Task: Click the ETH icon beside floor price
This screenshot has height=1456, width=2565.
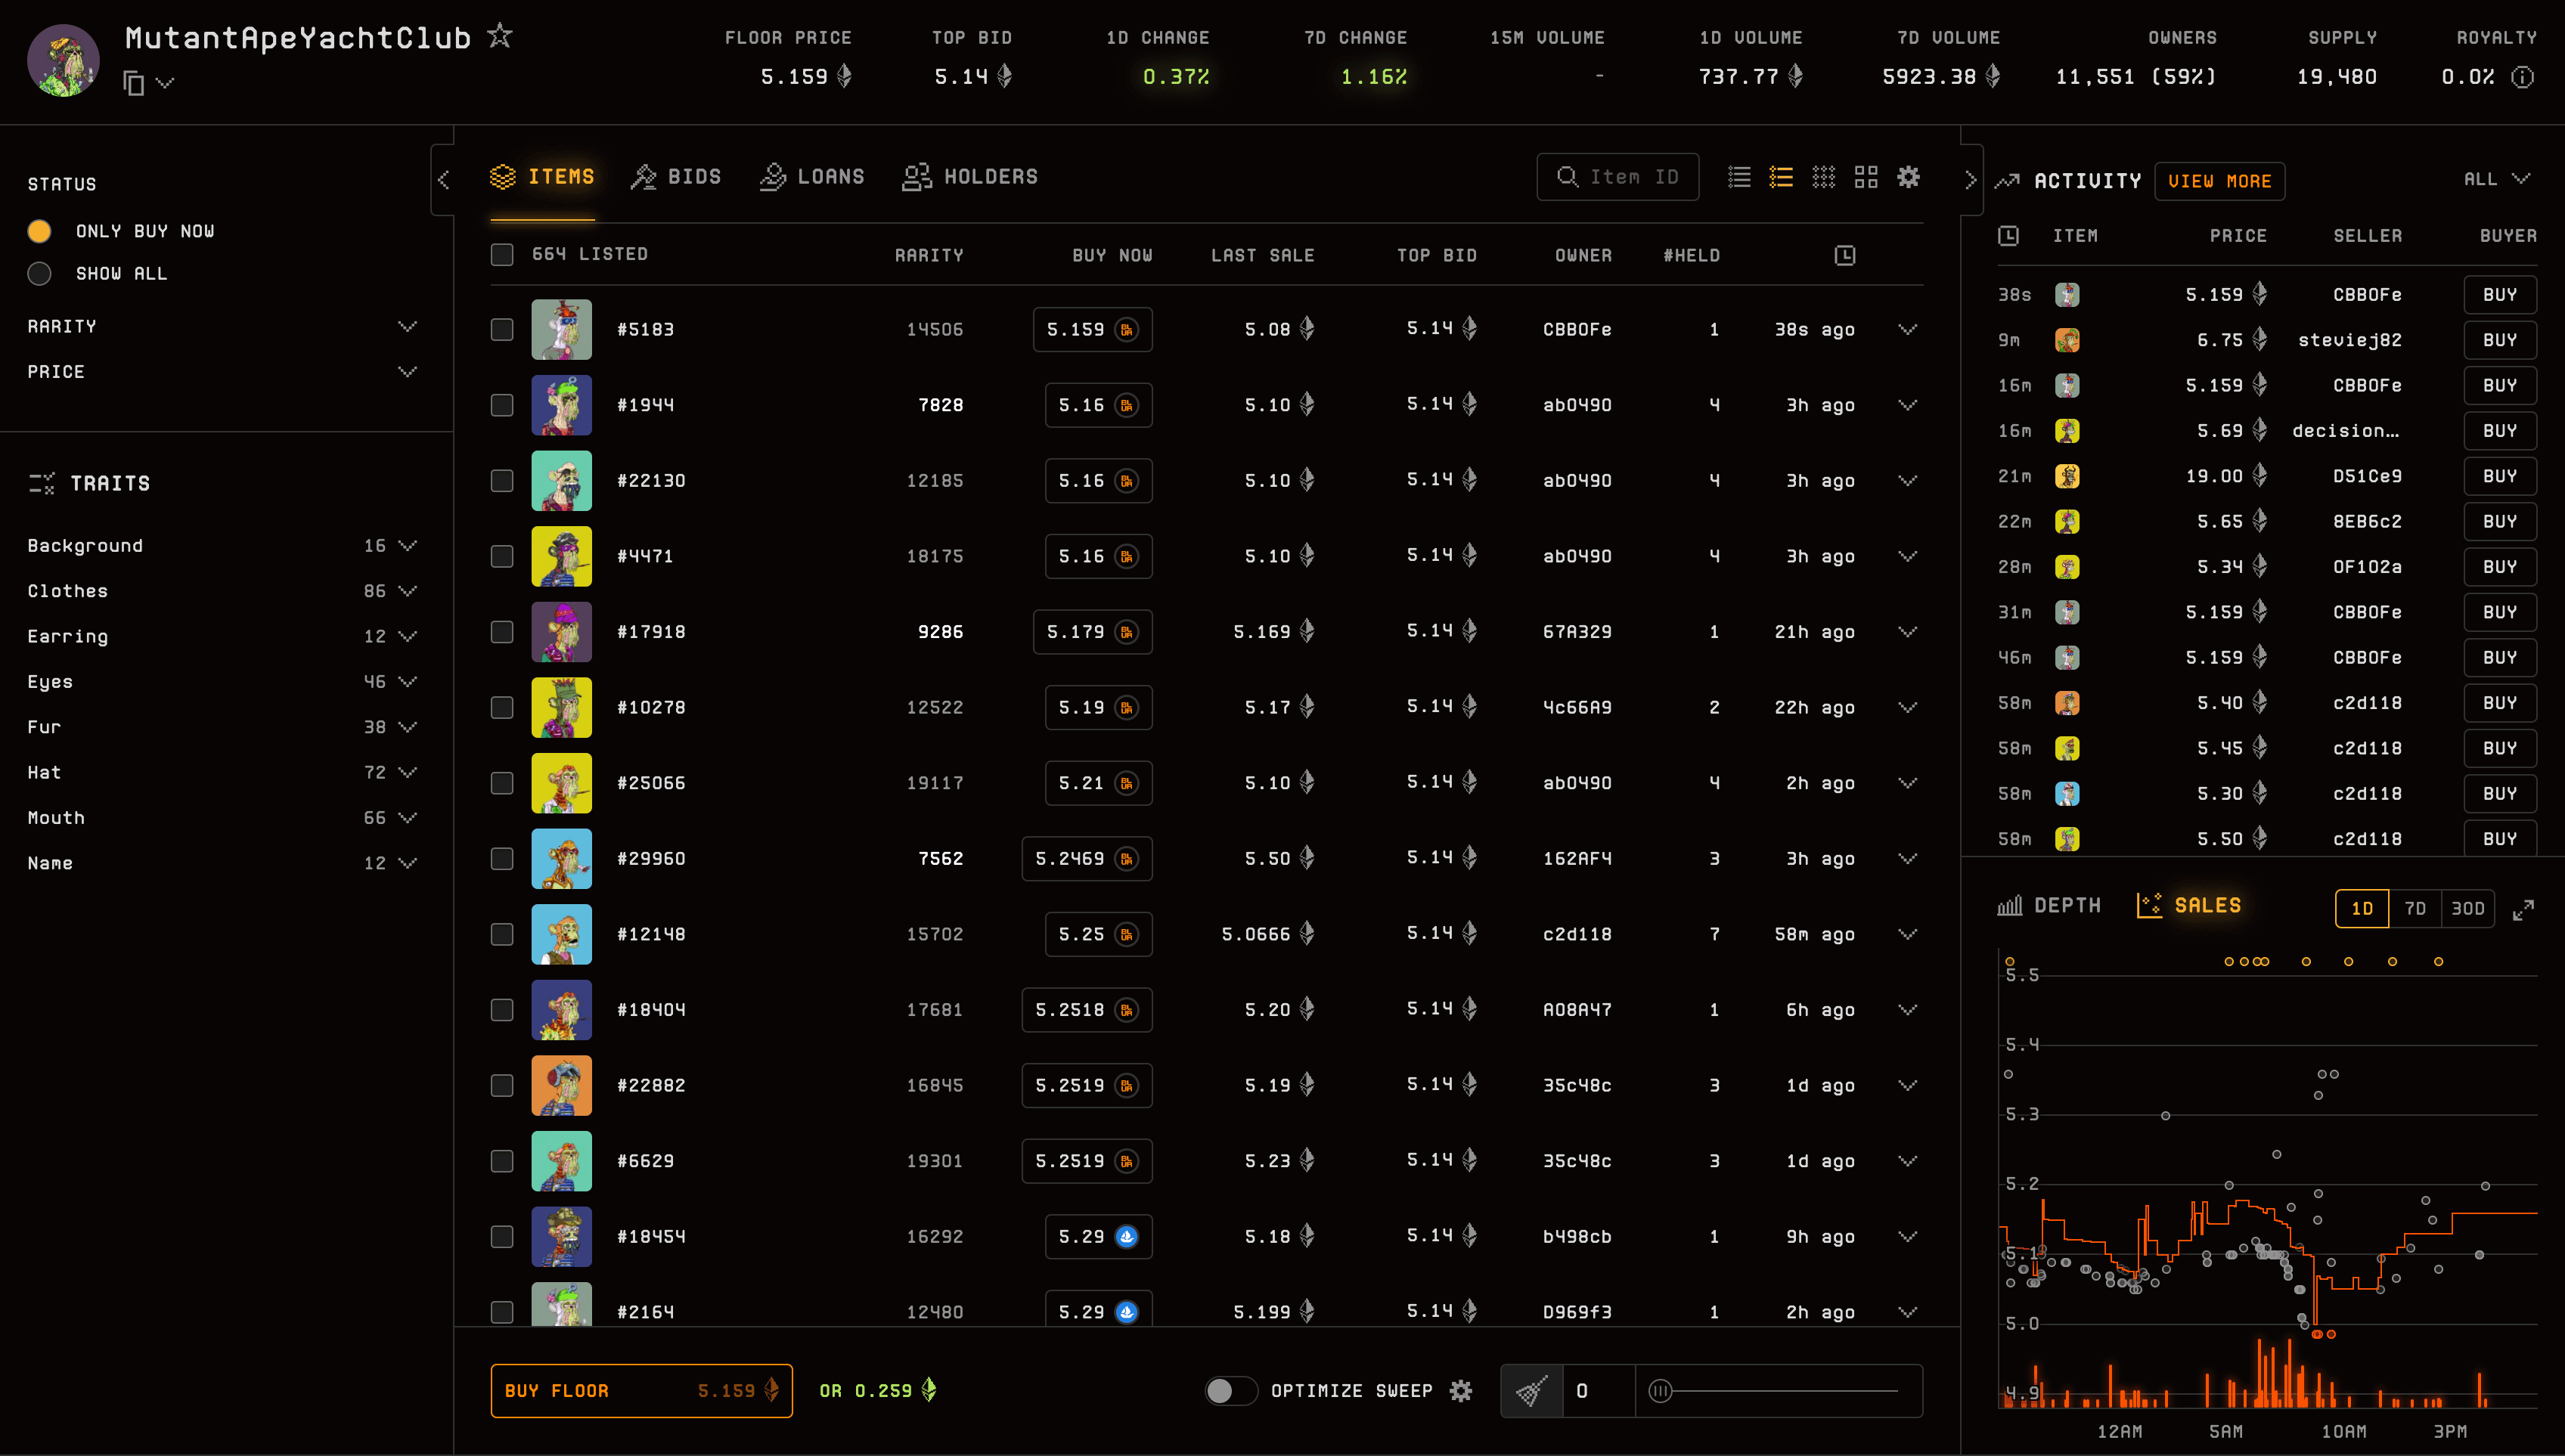Action: (844, 76)
